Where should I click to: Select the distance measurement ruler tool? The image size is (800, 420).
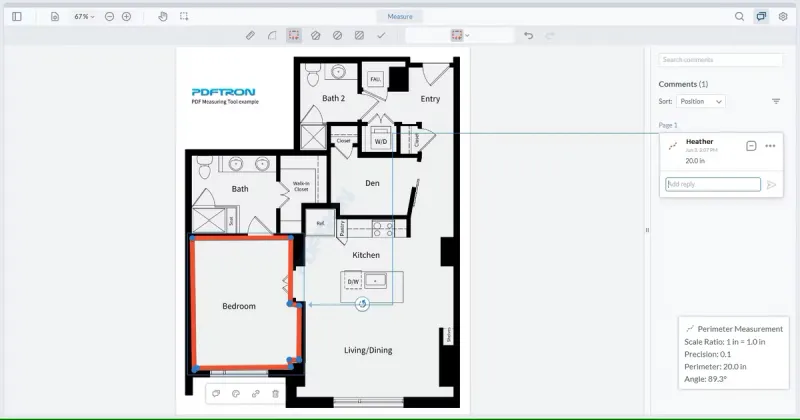250,35
